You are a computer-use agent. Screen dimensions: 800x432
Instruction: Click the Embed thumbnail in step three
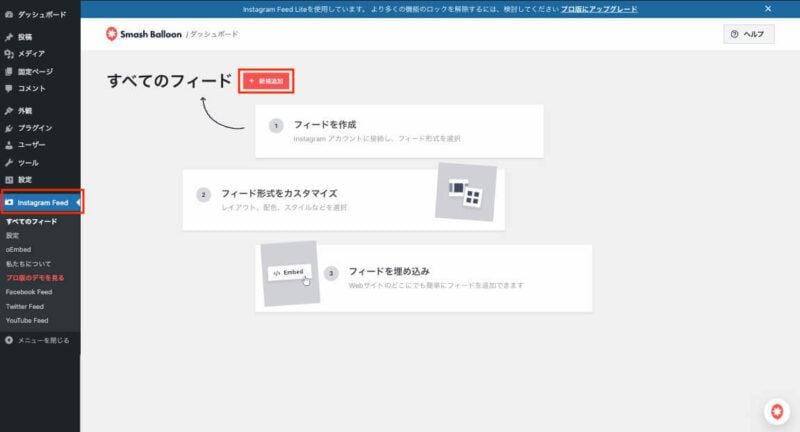(x=289, y=272)
